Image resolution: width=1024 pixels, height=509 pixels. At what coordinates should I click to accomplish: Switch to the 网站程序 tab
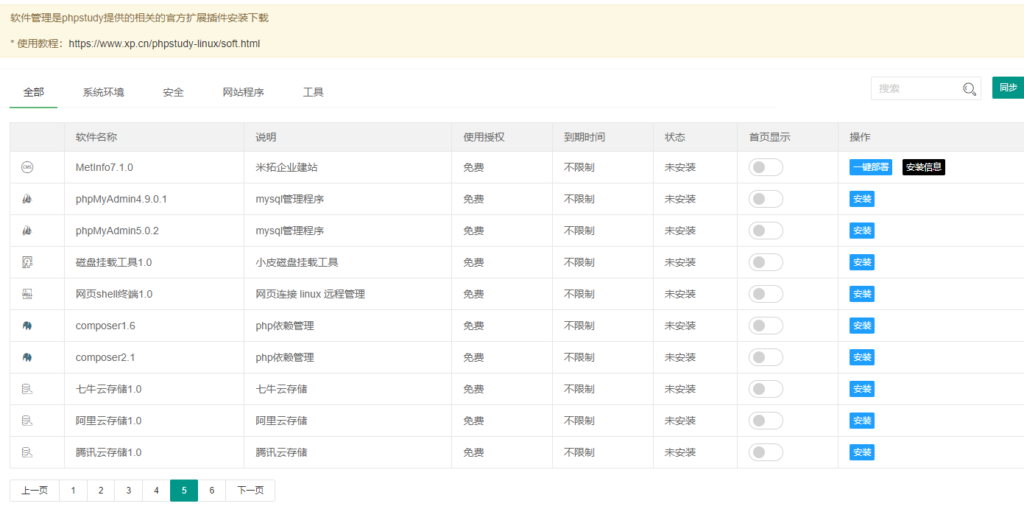[244, 92]
